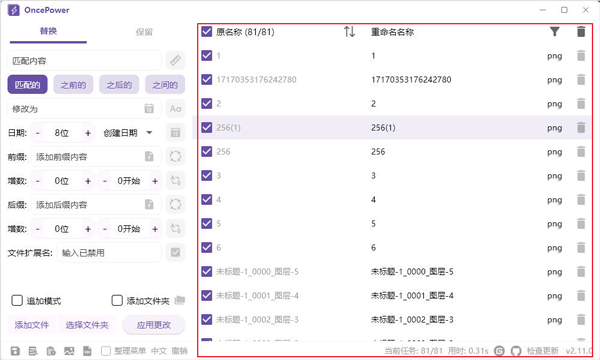This screenshot has height=360, width=600.
Task: Click the circular refresh icon next to 前缀
Action: pos(175,156)
